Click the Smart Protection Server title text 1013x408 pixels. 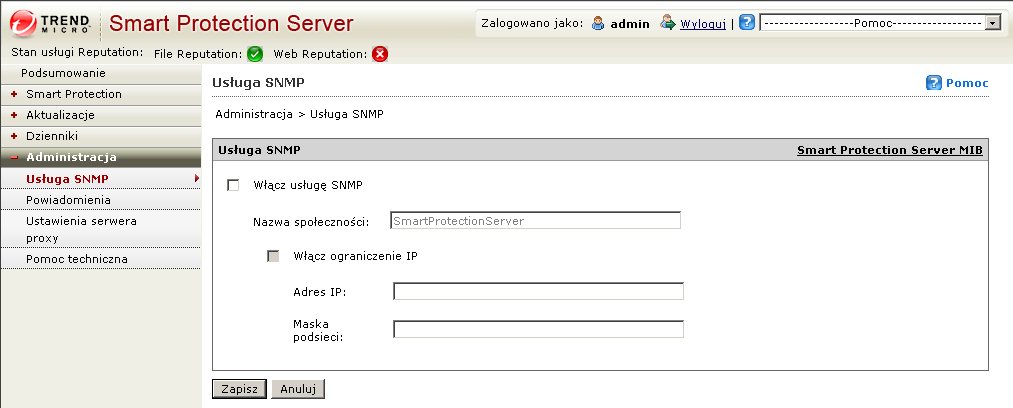pos(231,24)
